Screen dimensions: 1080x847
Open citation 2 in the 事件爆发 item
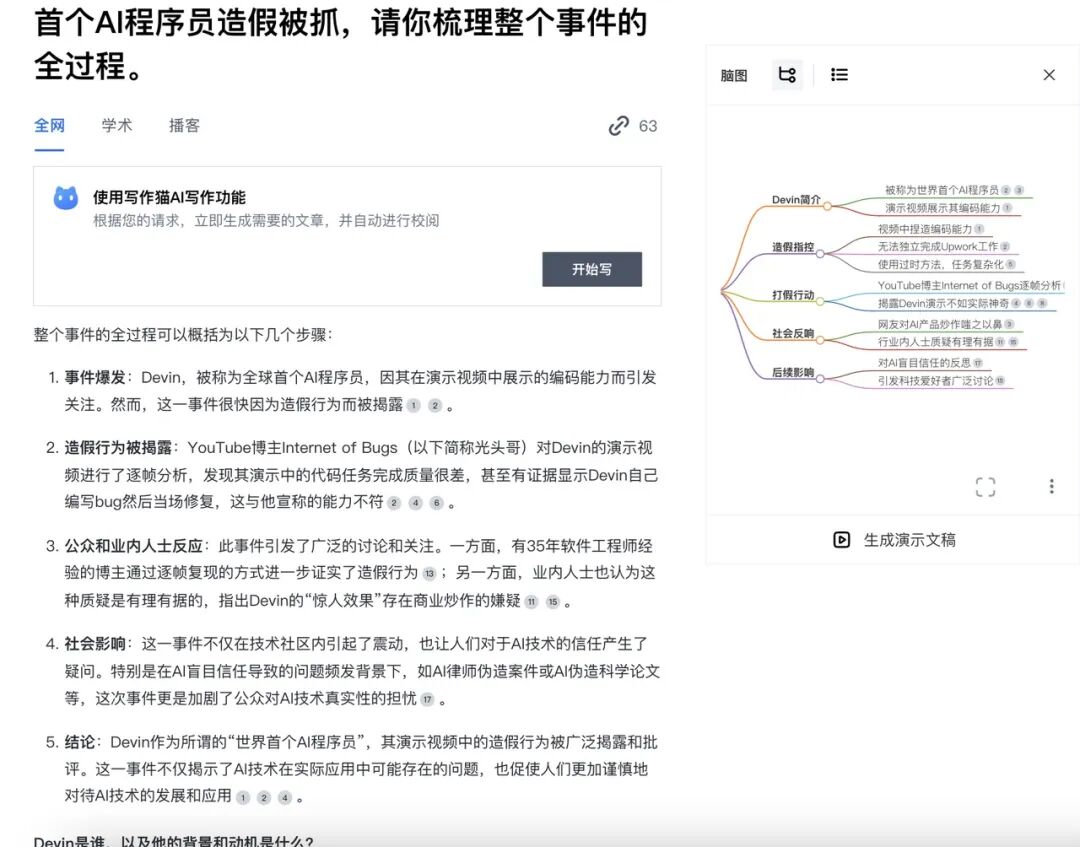tap(435, 406)
